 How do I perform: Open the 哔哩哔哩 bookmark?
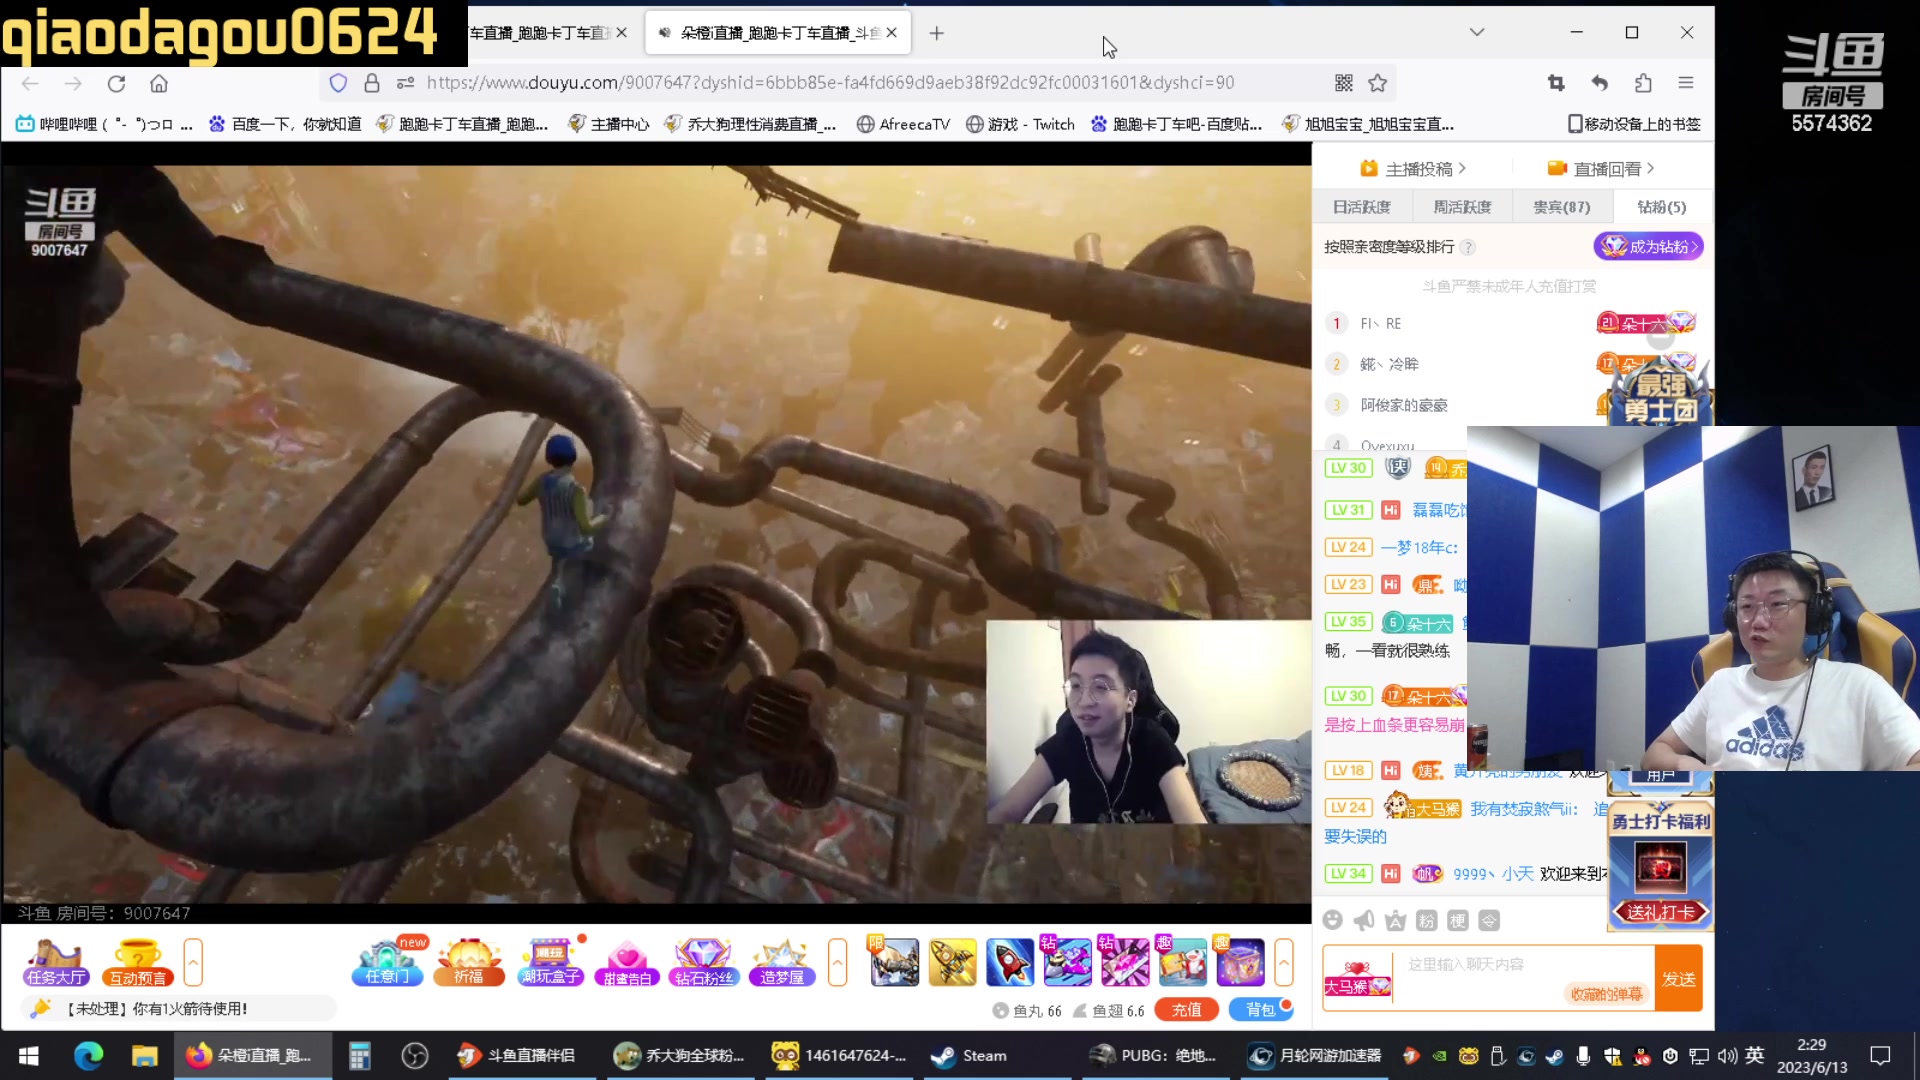tap(103, 124)
